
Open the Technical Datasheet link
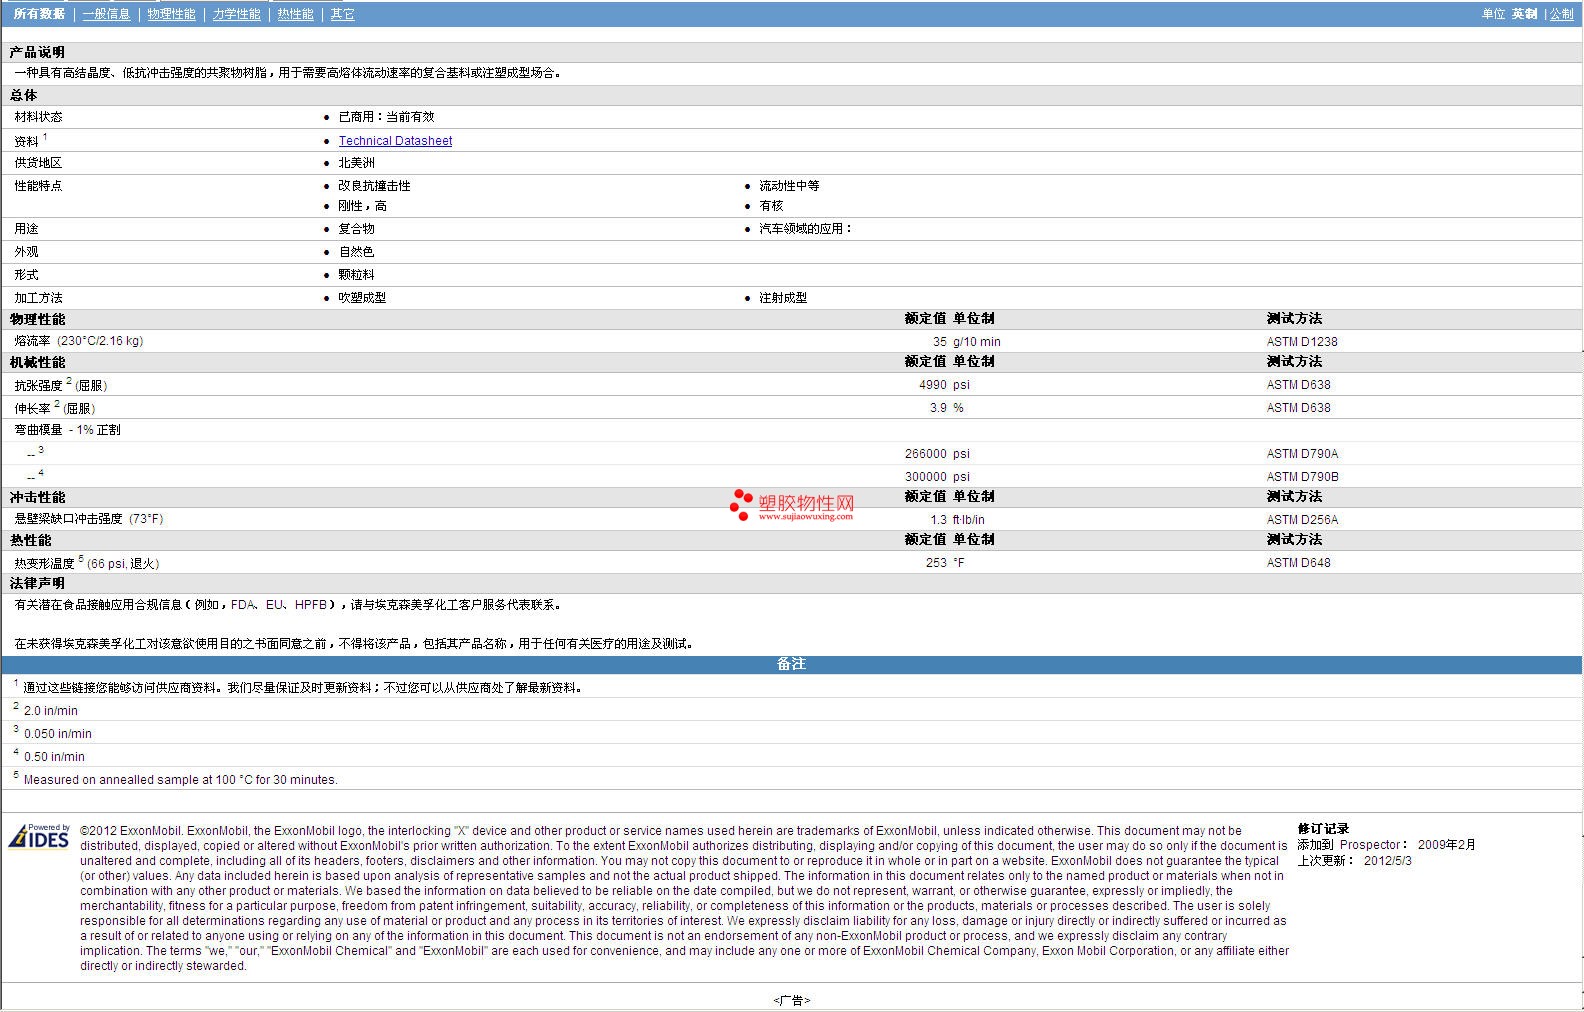click(x=395, y=141)
